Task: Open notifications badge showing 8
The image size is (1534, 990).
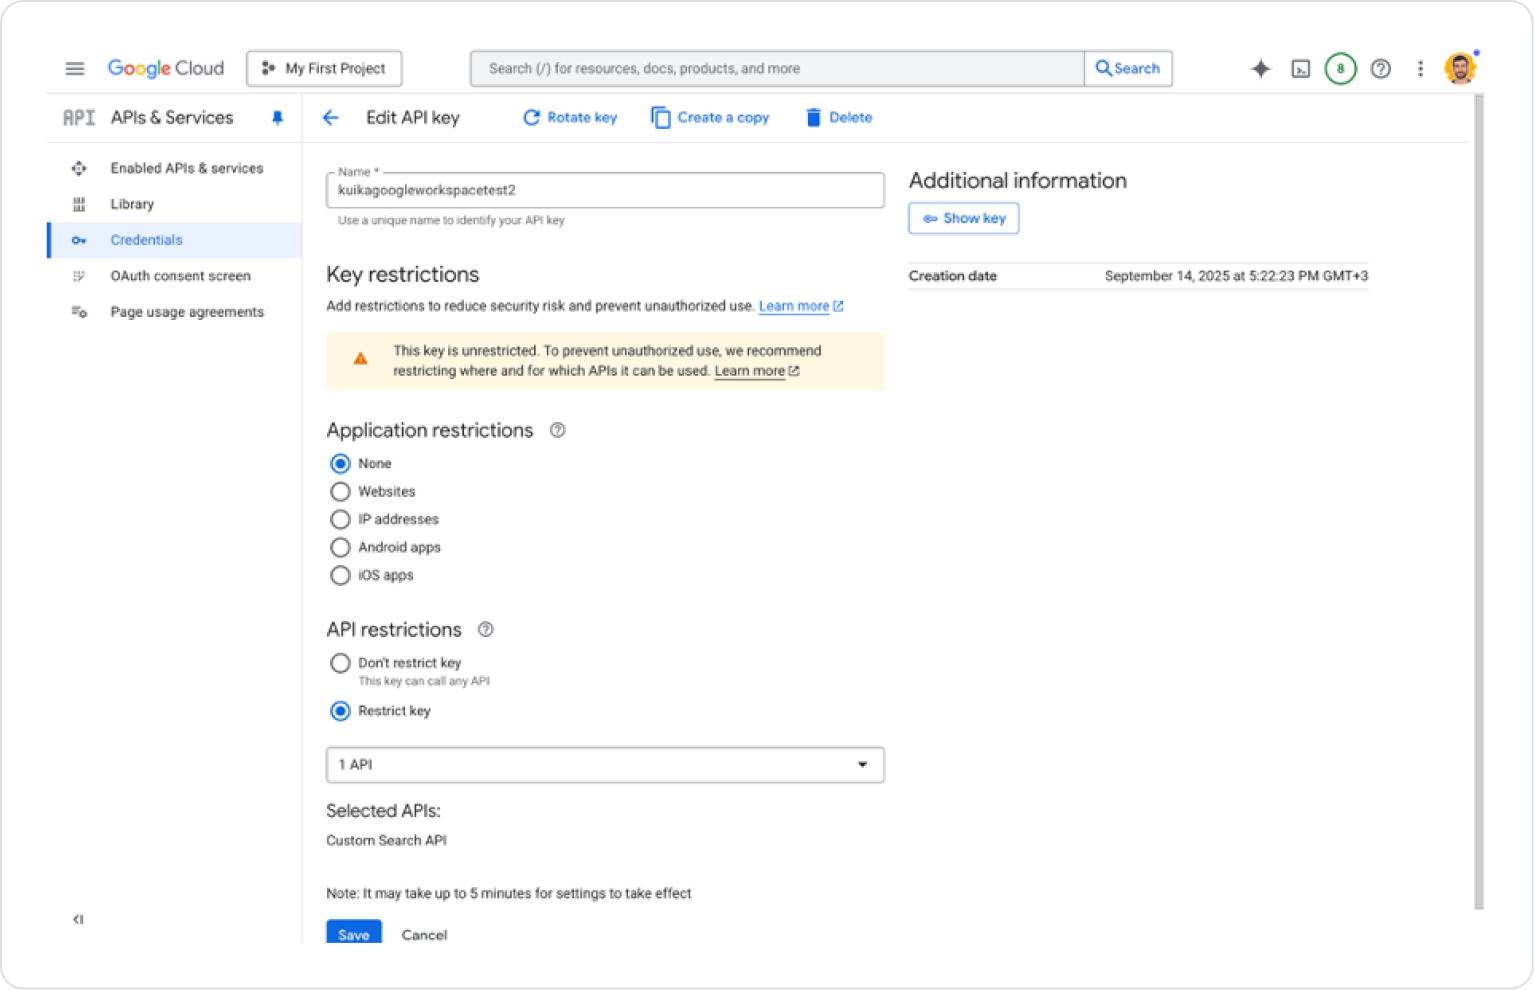Action: pos(1341,69)
